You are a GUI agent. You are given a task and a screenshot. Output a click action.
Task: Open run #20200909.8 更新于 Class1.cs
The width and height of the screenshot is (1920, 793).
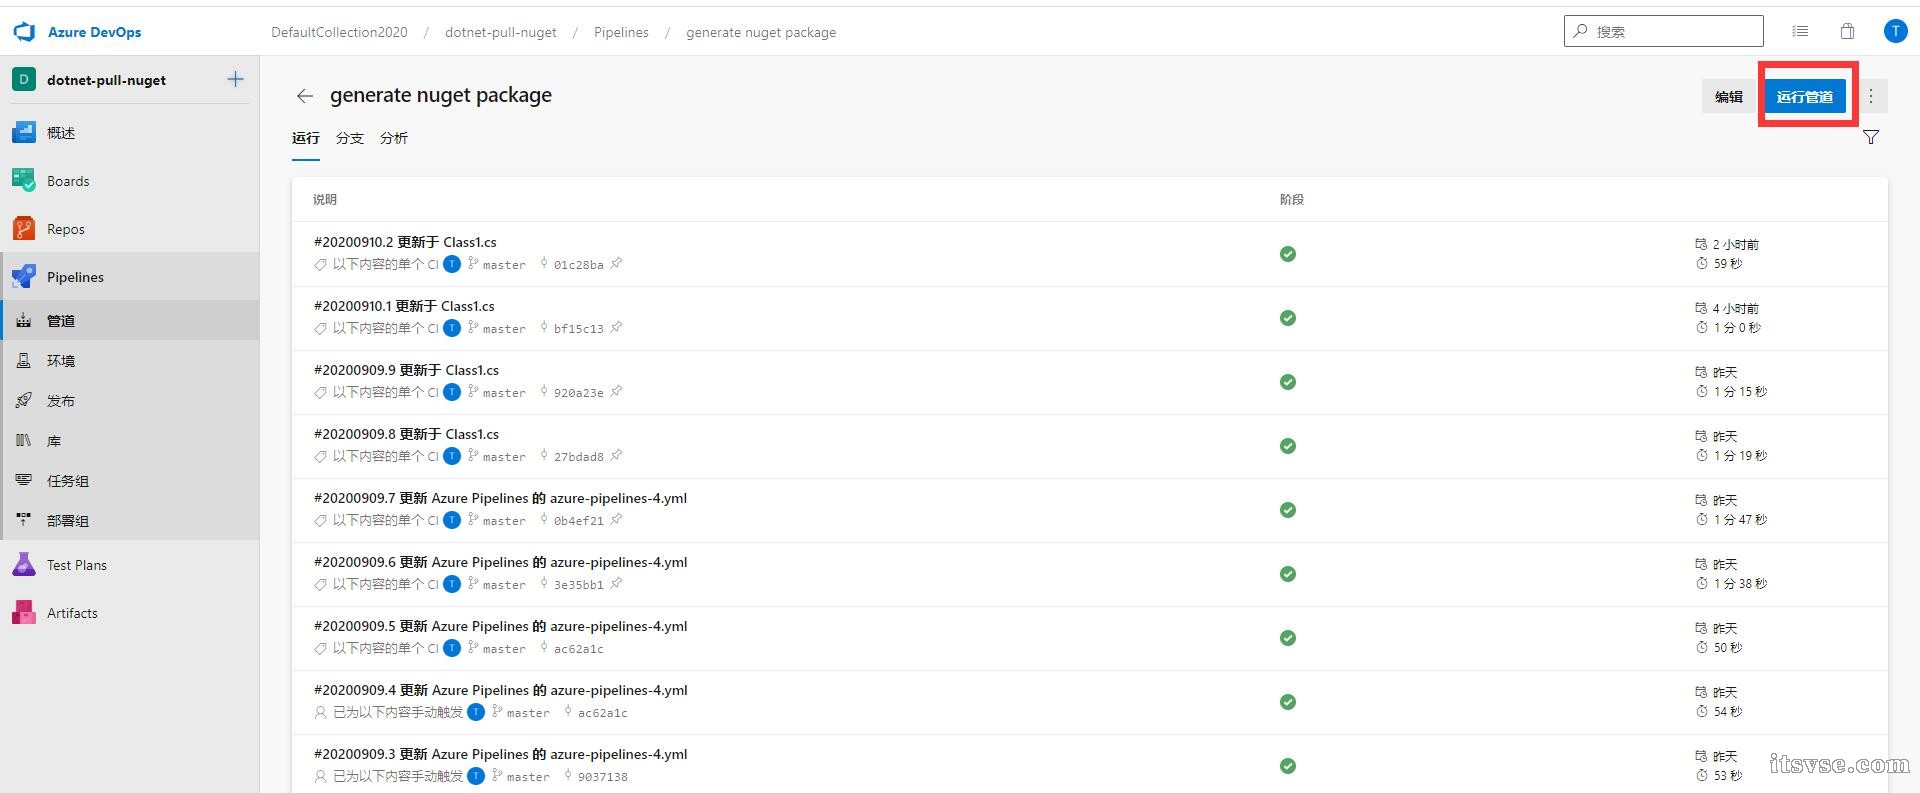(x=406, y=434)
